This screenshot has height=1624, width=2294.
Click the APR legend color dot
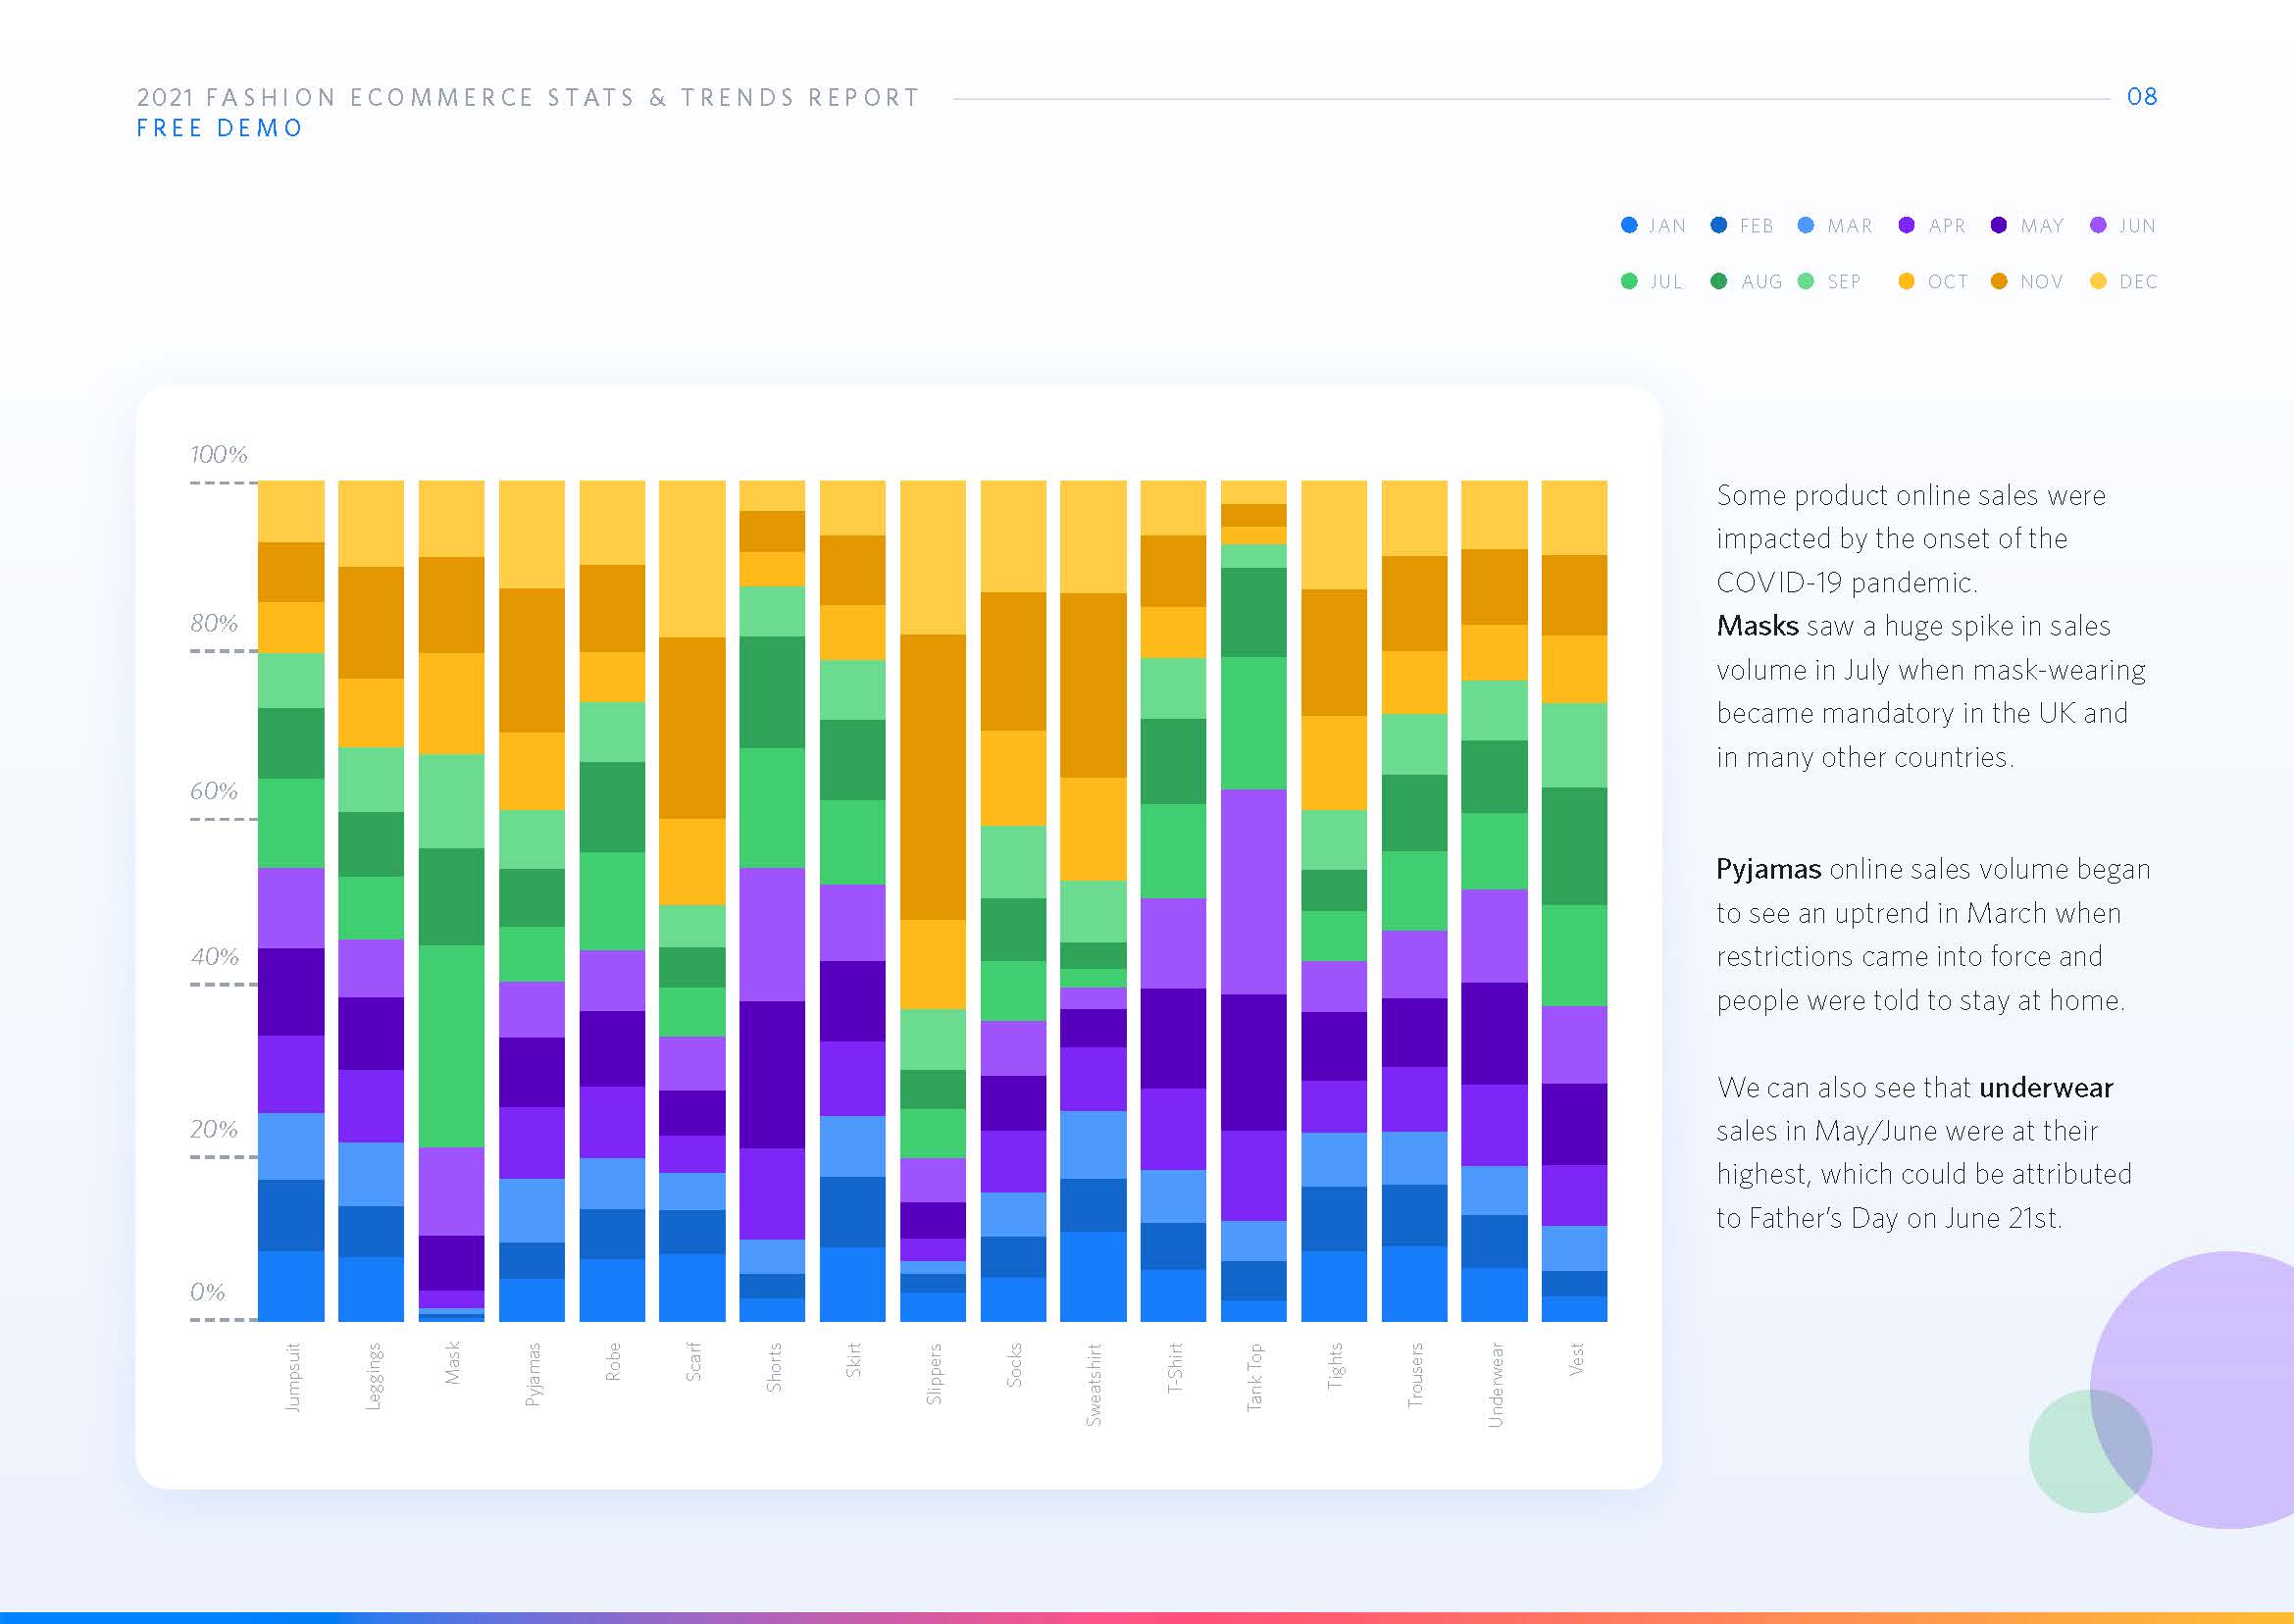(x=1907, y=225)
